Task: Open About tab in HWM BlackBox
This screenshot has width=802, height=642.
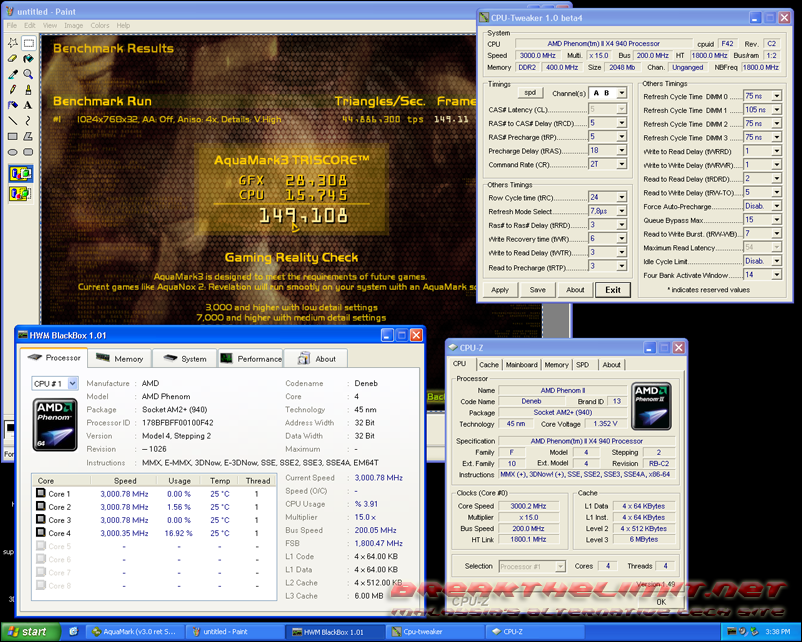Action: click(x=316, y=359)
